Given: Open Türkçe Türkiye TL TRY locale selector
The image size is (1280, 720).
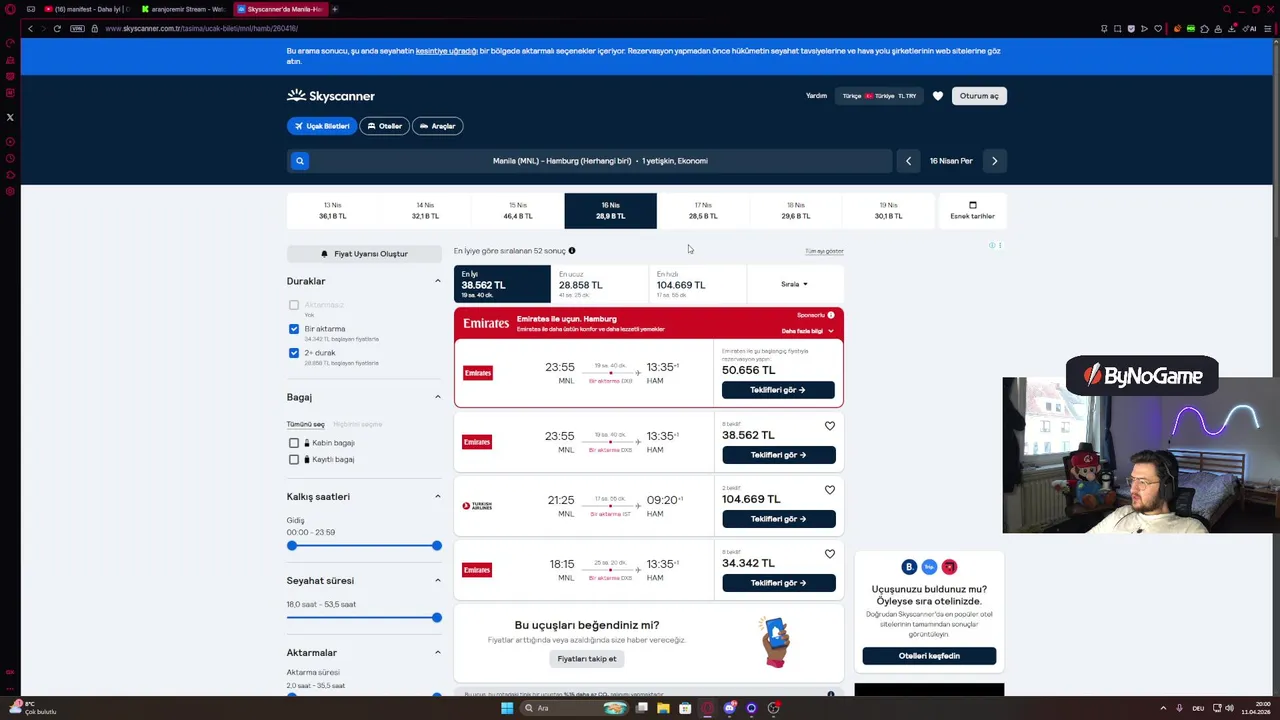Looking at the screenshot, I should click(879, 96).
